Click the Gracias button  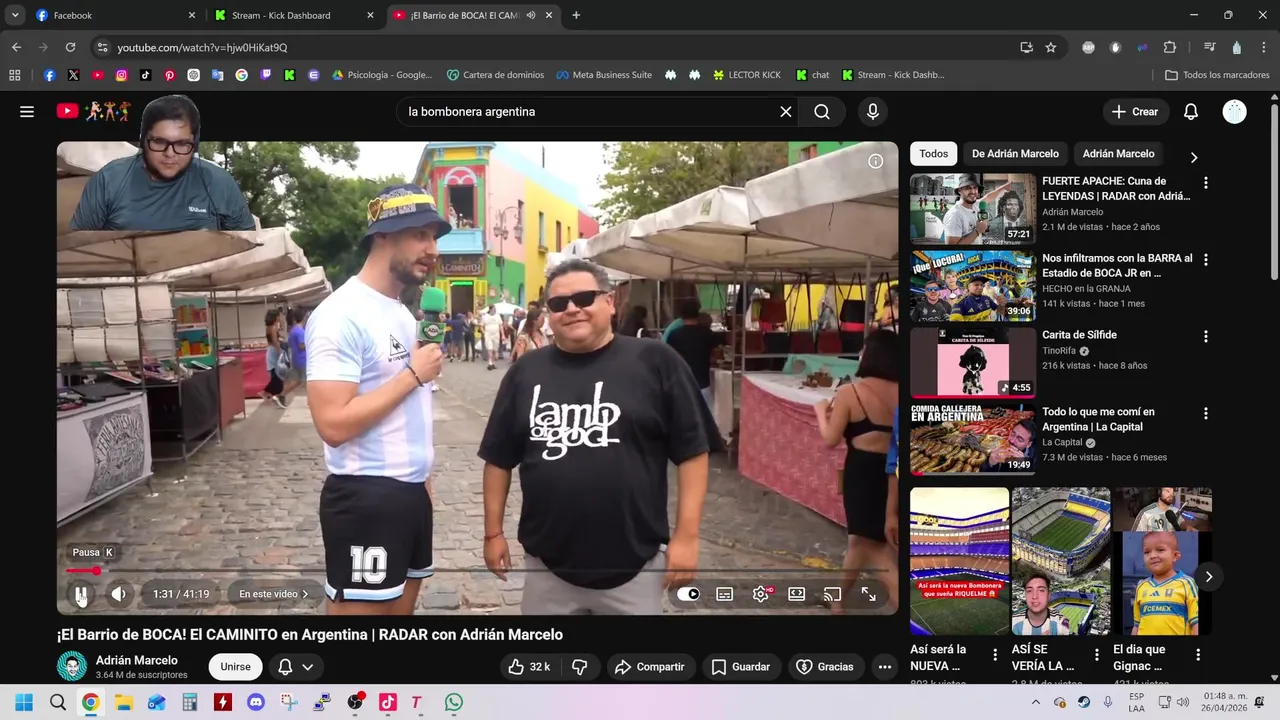tap(825, 667)
